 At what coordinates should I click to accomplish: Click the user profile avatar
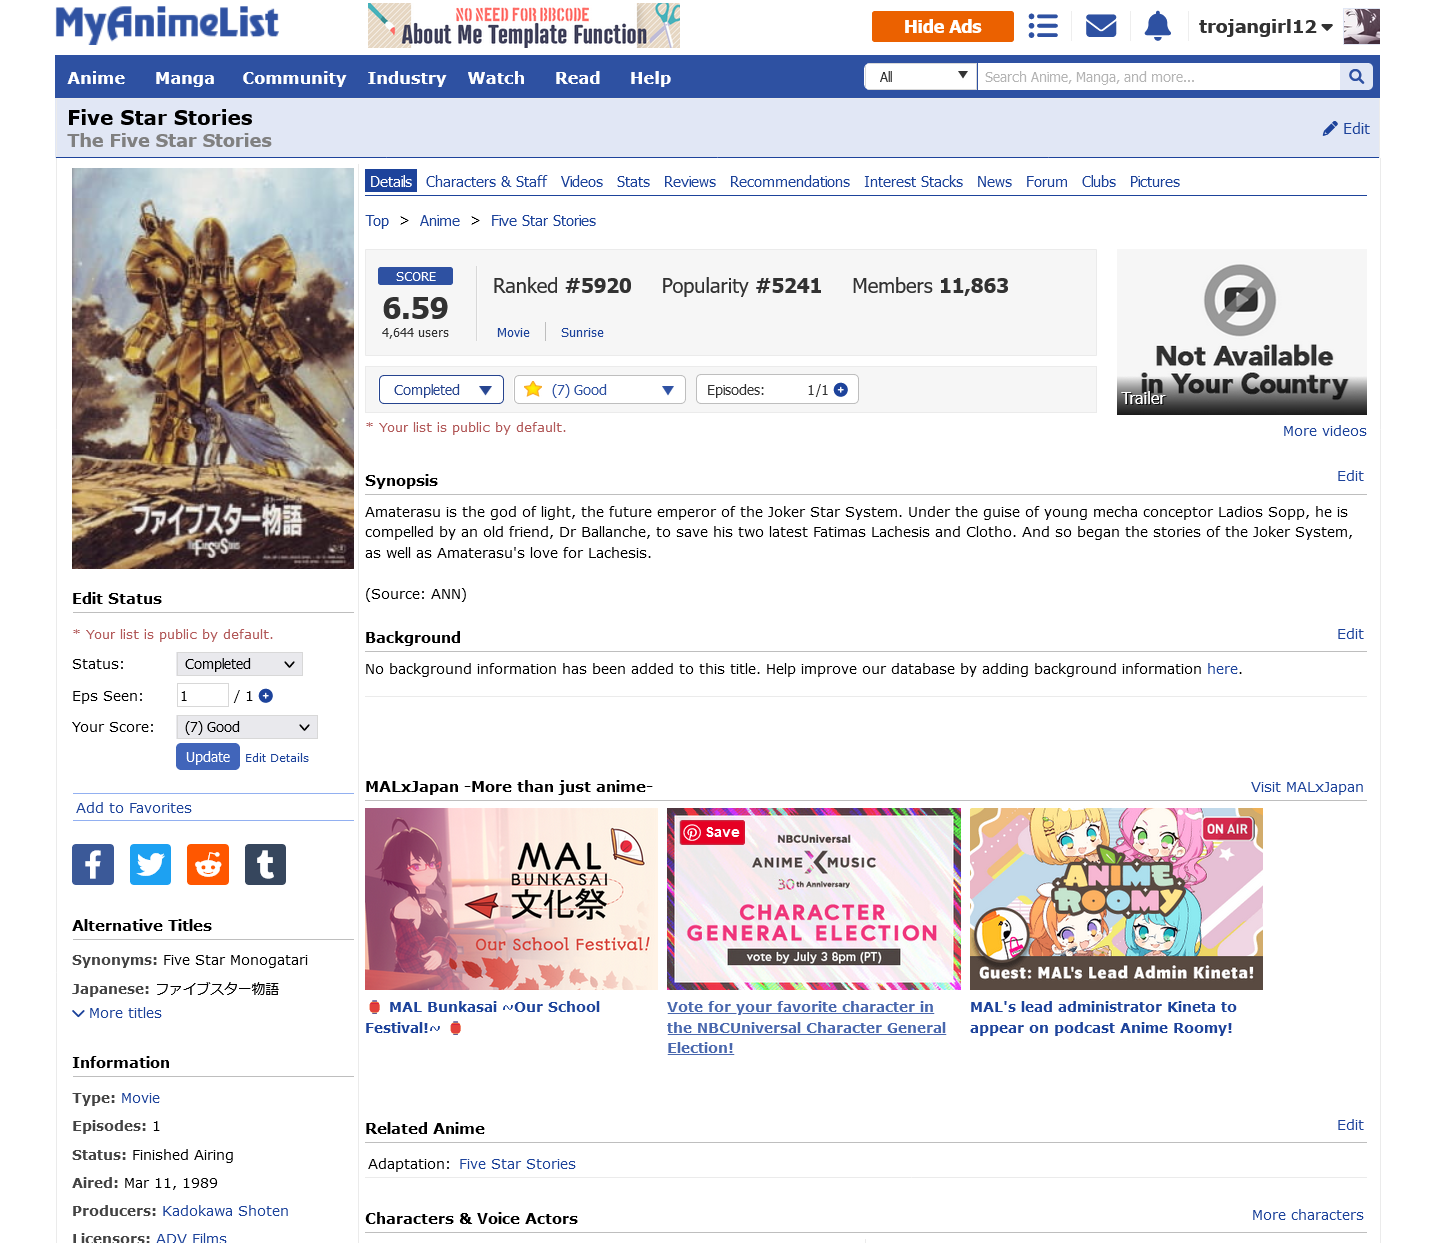(x=1361, y=26)
